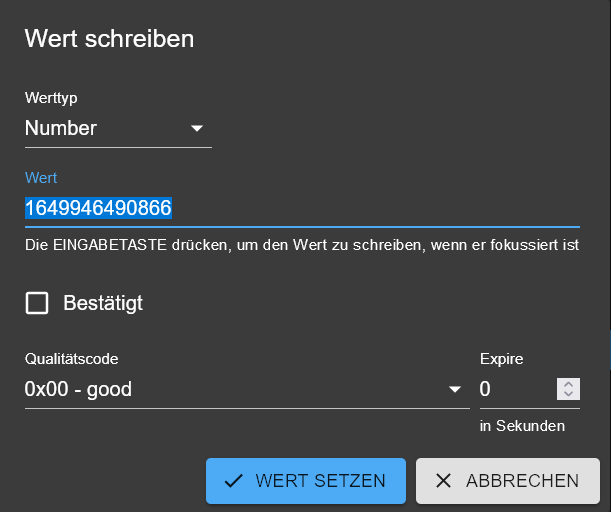Click the EINGABETASTE hint text
Screen dimensions: 611x512
pyautogui.click(x=302, y=245)
